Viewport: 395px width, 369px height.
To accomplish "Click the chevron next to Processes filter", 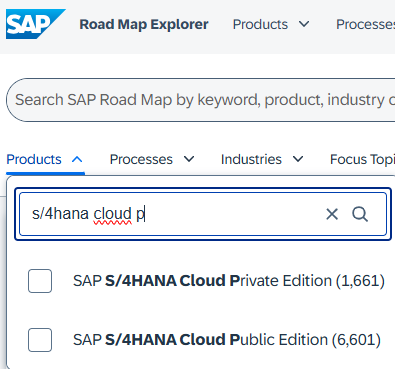I will [x=189, y=159].
